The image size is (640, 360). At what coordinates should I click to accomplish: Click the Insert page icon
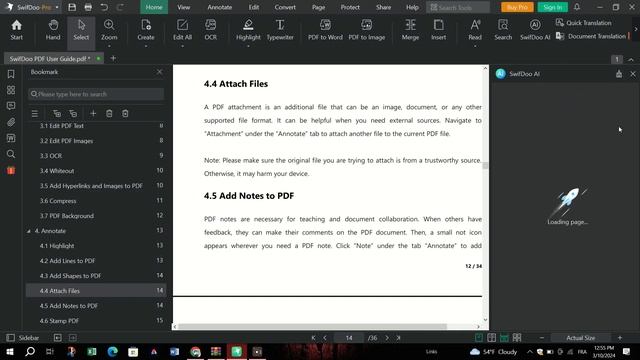pos(439,30)
